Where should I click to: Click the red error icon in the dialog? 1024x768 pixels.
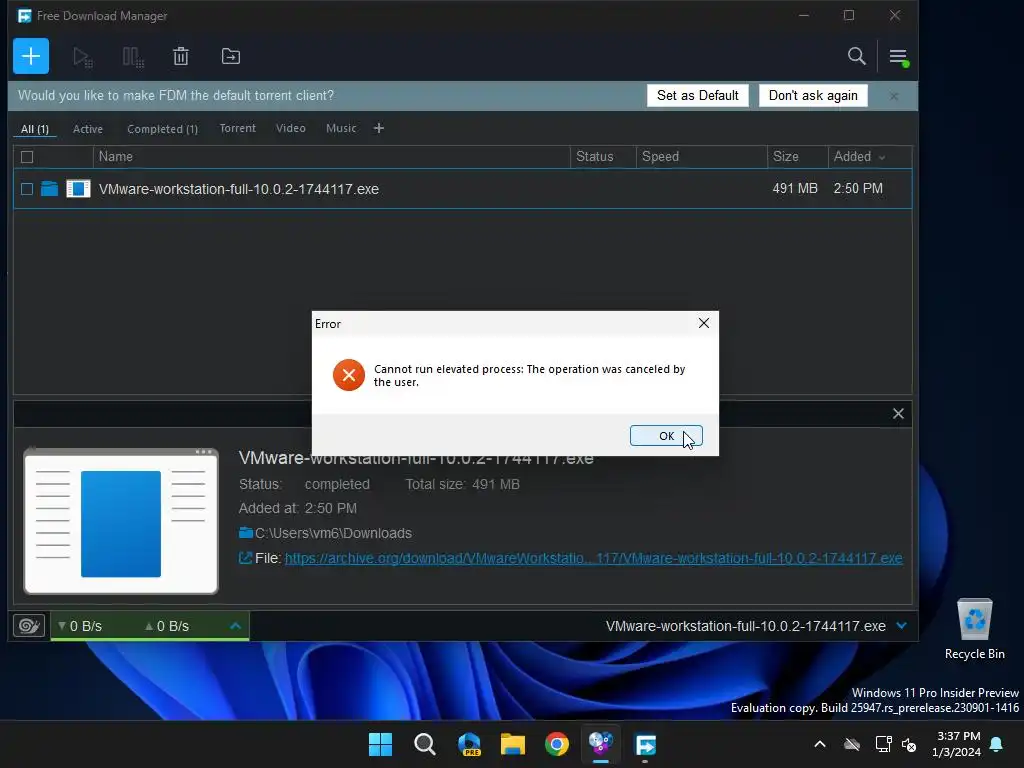tap(349, 375)
